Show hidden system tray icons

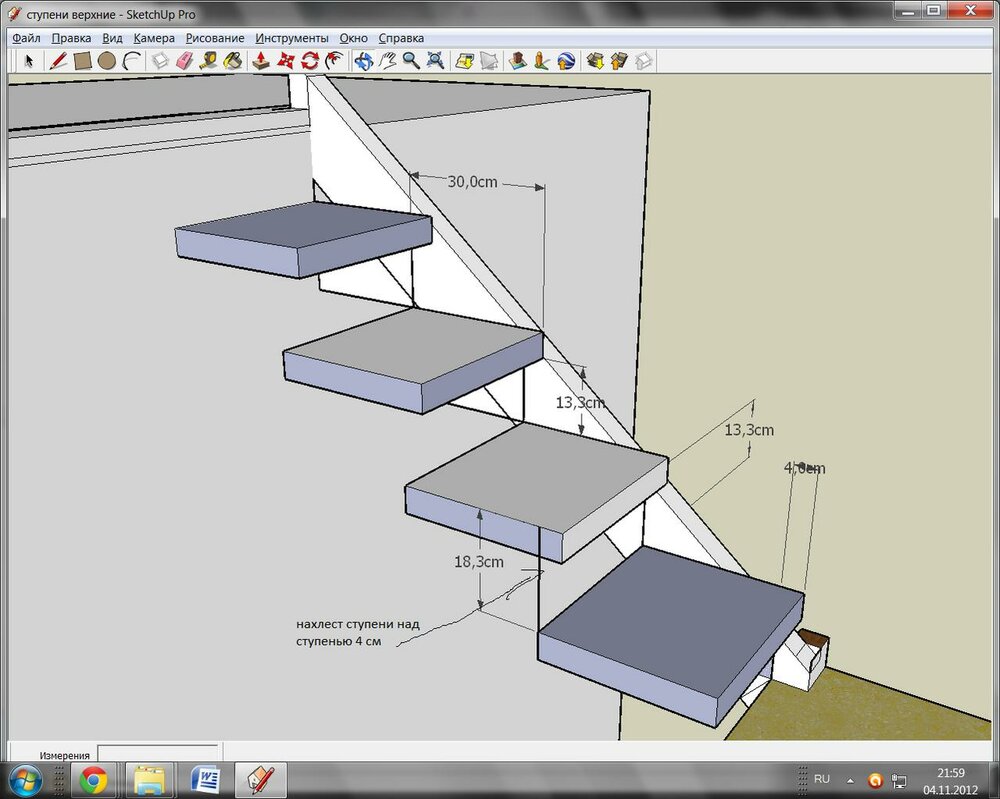(x=850, y=779)
